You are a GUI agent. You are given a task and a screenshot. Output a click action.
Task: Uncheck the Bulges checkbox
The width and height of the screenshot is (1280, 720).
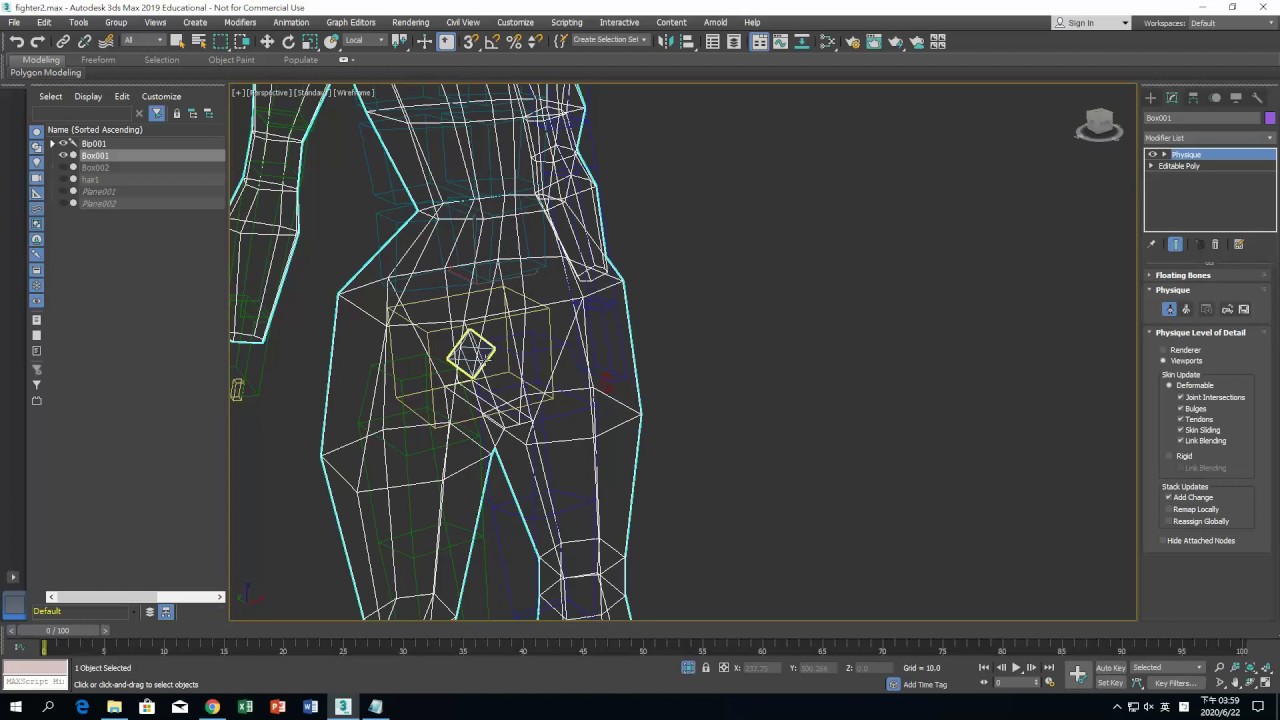point(1180,408)
